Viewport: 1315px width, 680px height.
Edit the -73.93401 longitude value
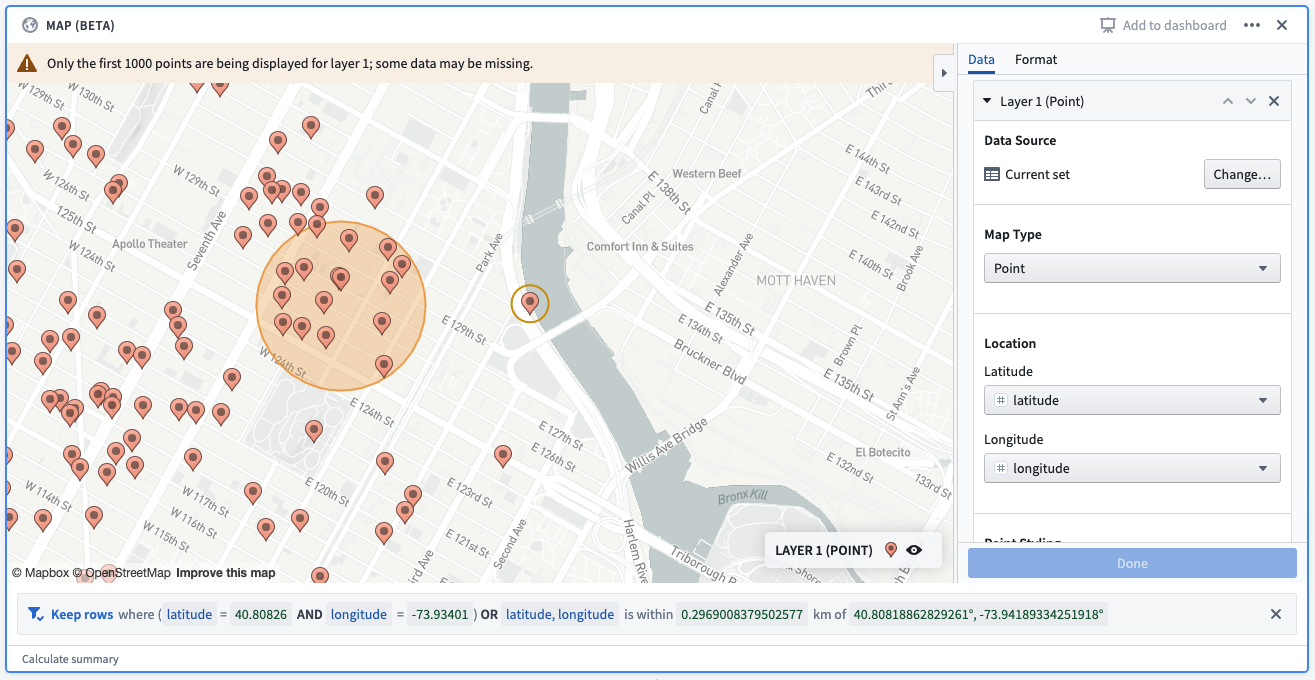[x=439, y=614]
